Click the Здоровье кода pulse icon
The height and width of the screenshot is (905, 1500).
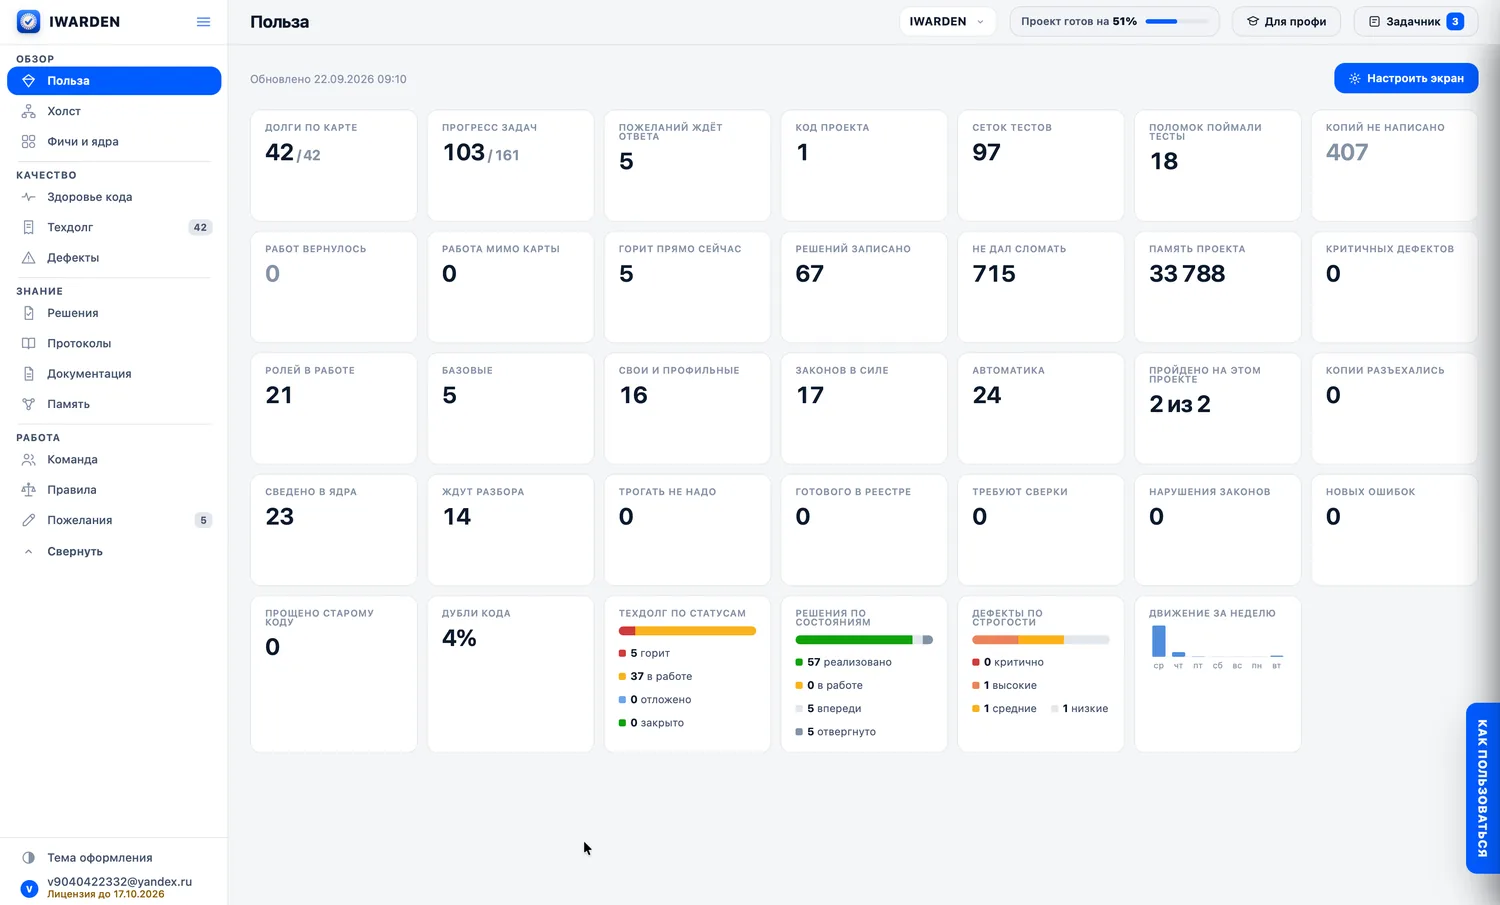tap(28, 197)
